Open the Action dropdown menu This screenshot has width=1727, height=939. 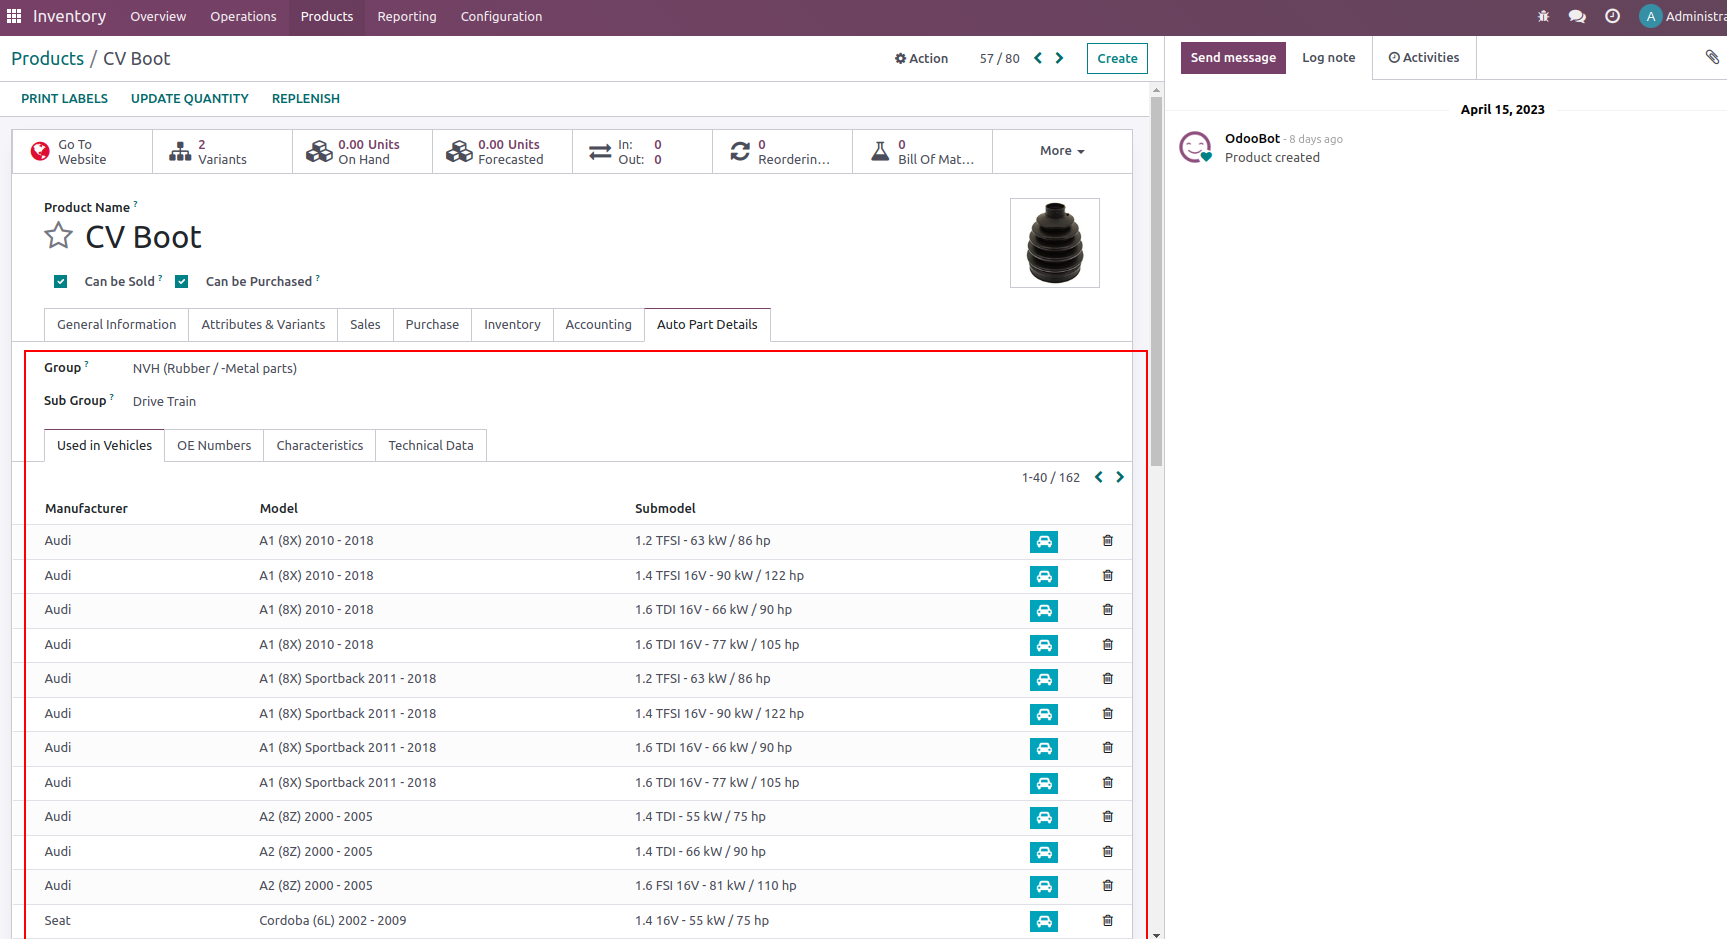[921, 59]
